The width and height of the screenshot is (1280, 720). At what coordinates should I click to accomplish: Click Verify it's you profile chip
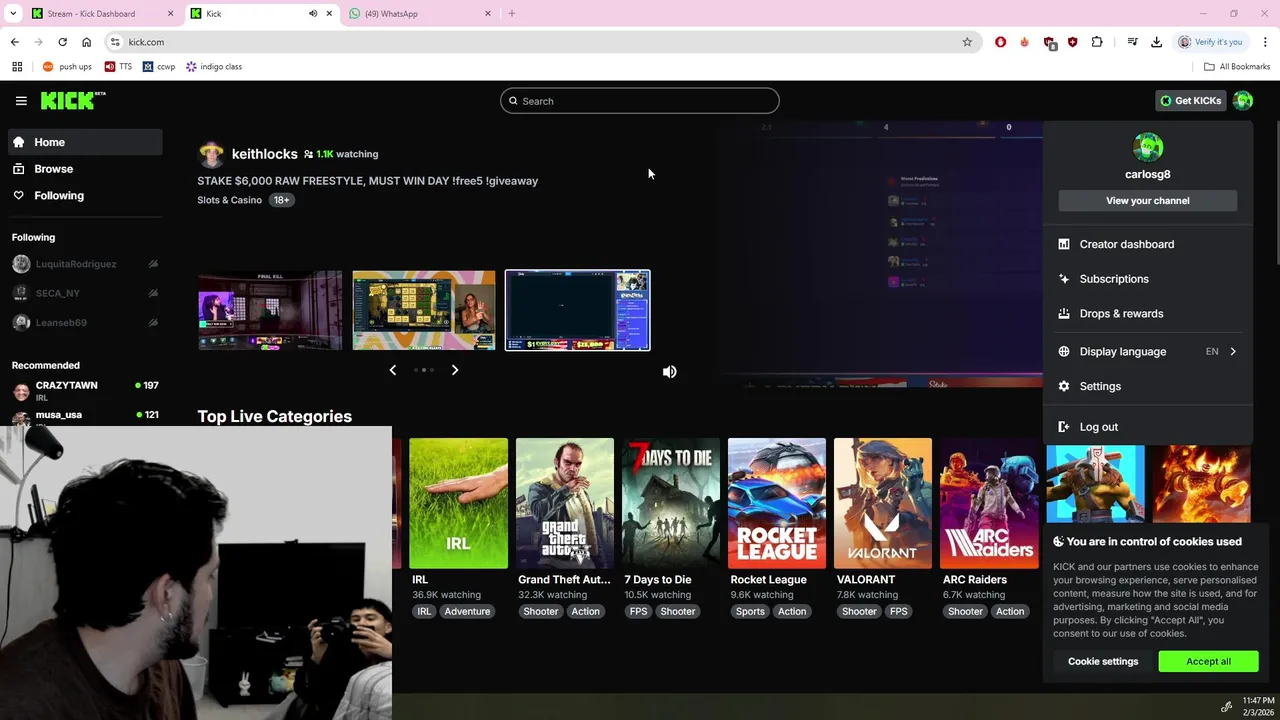click(1211, 42)
